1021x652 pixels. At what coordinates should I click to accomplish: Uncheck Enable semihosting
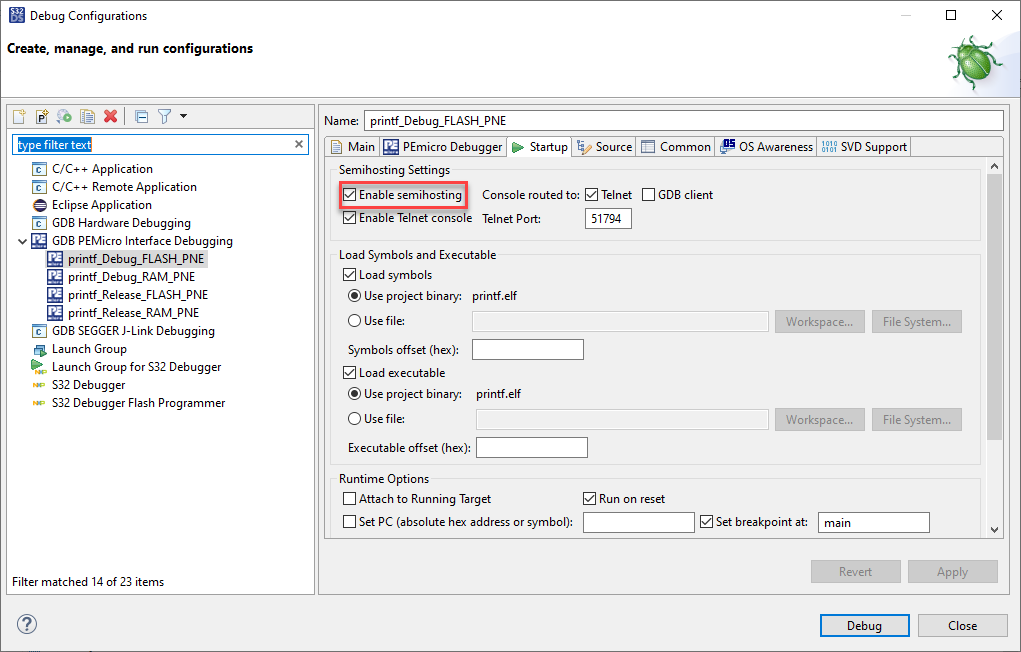tap(347, 194)
